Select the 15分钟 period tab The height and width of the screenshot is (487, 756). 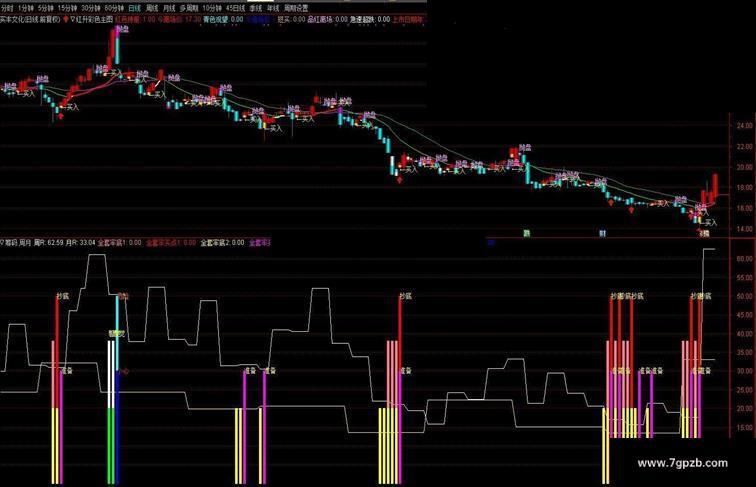[x=68, y=8]
